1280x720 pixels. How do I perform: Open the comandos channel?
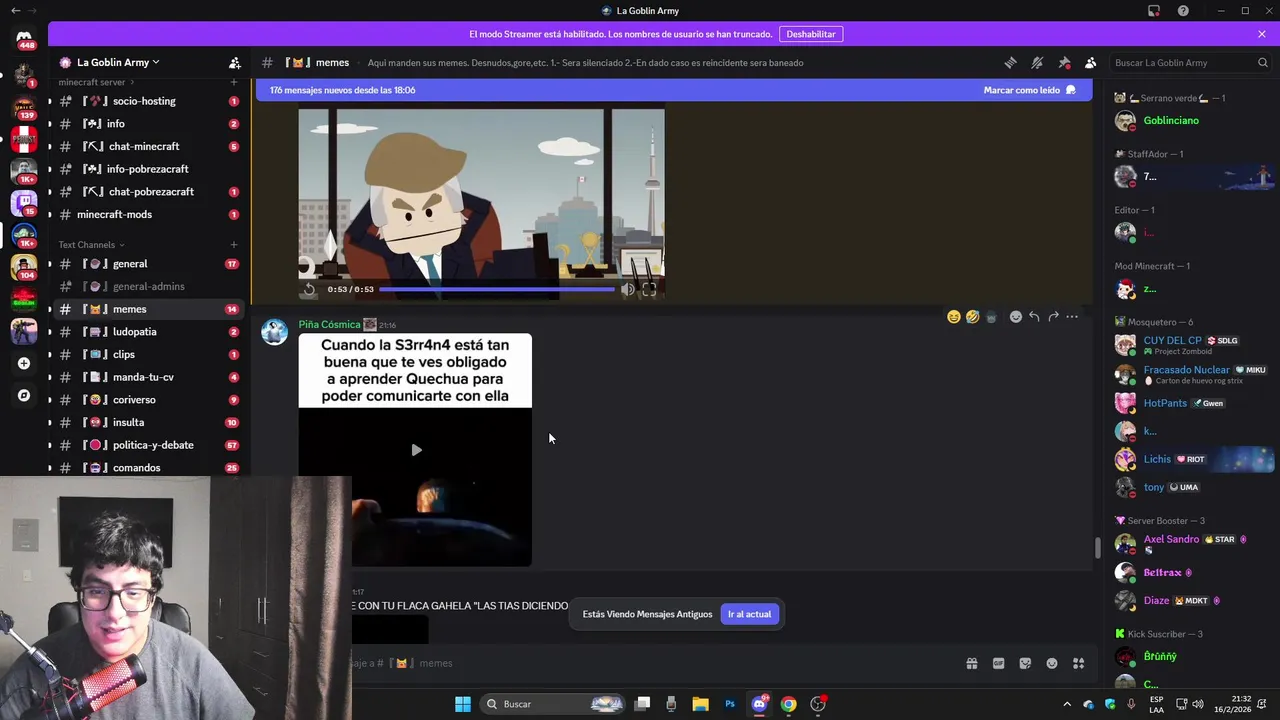point(148,468)
